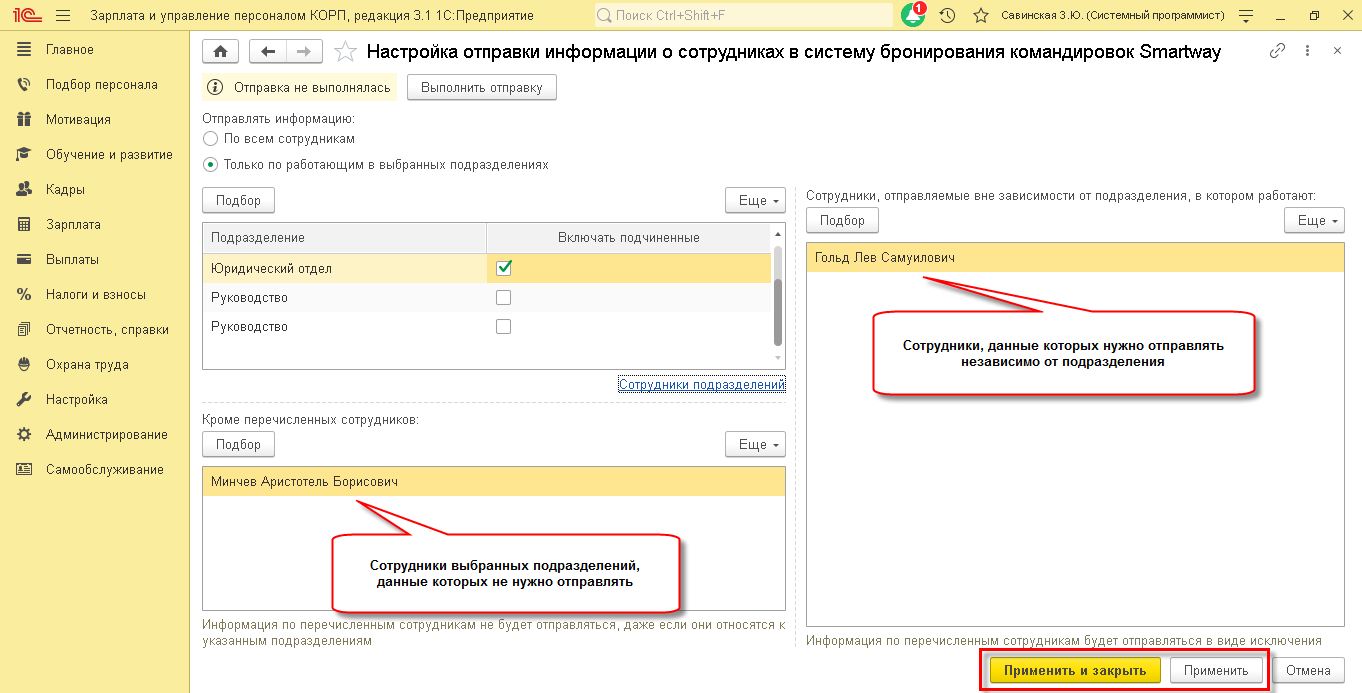Go to the home page button
This screenshot has height=693, width=1362.
(221, 52)
